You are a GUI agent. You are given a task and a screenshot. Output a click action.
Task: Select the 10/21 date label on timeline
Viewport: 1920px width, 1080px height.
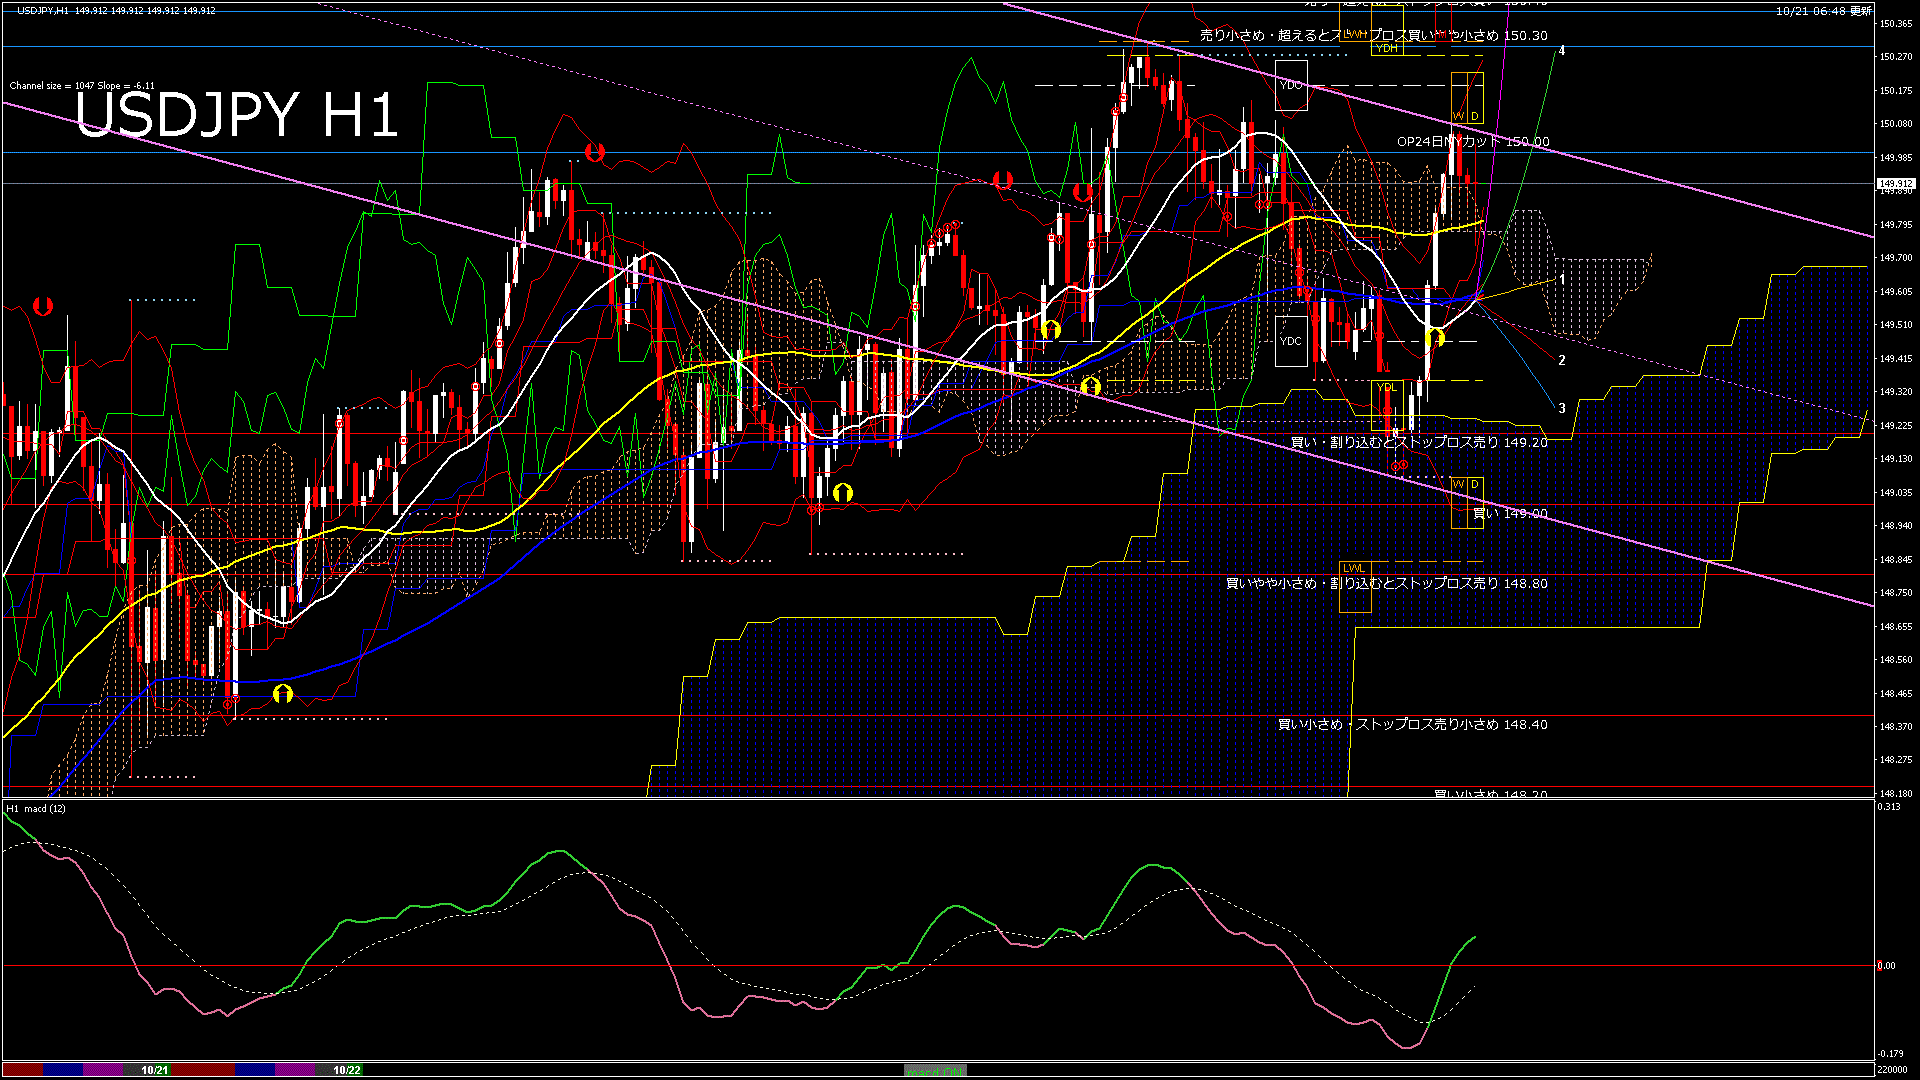(154, 1070)
